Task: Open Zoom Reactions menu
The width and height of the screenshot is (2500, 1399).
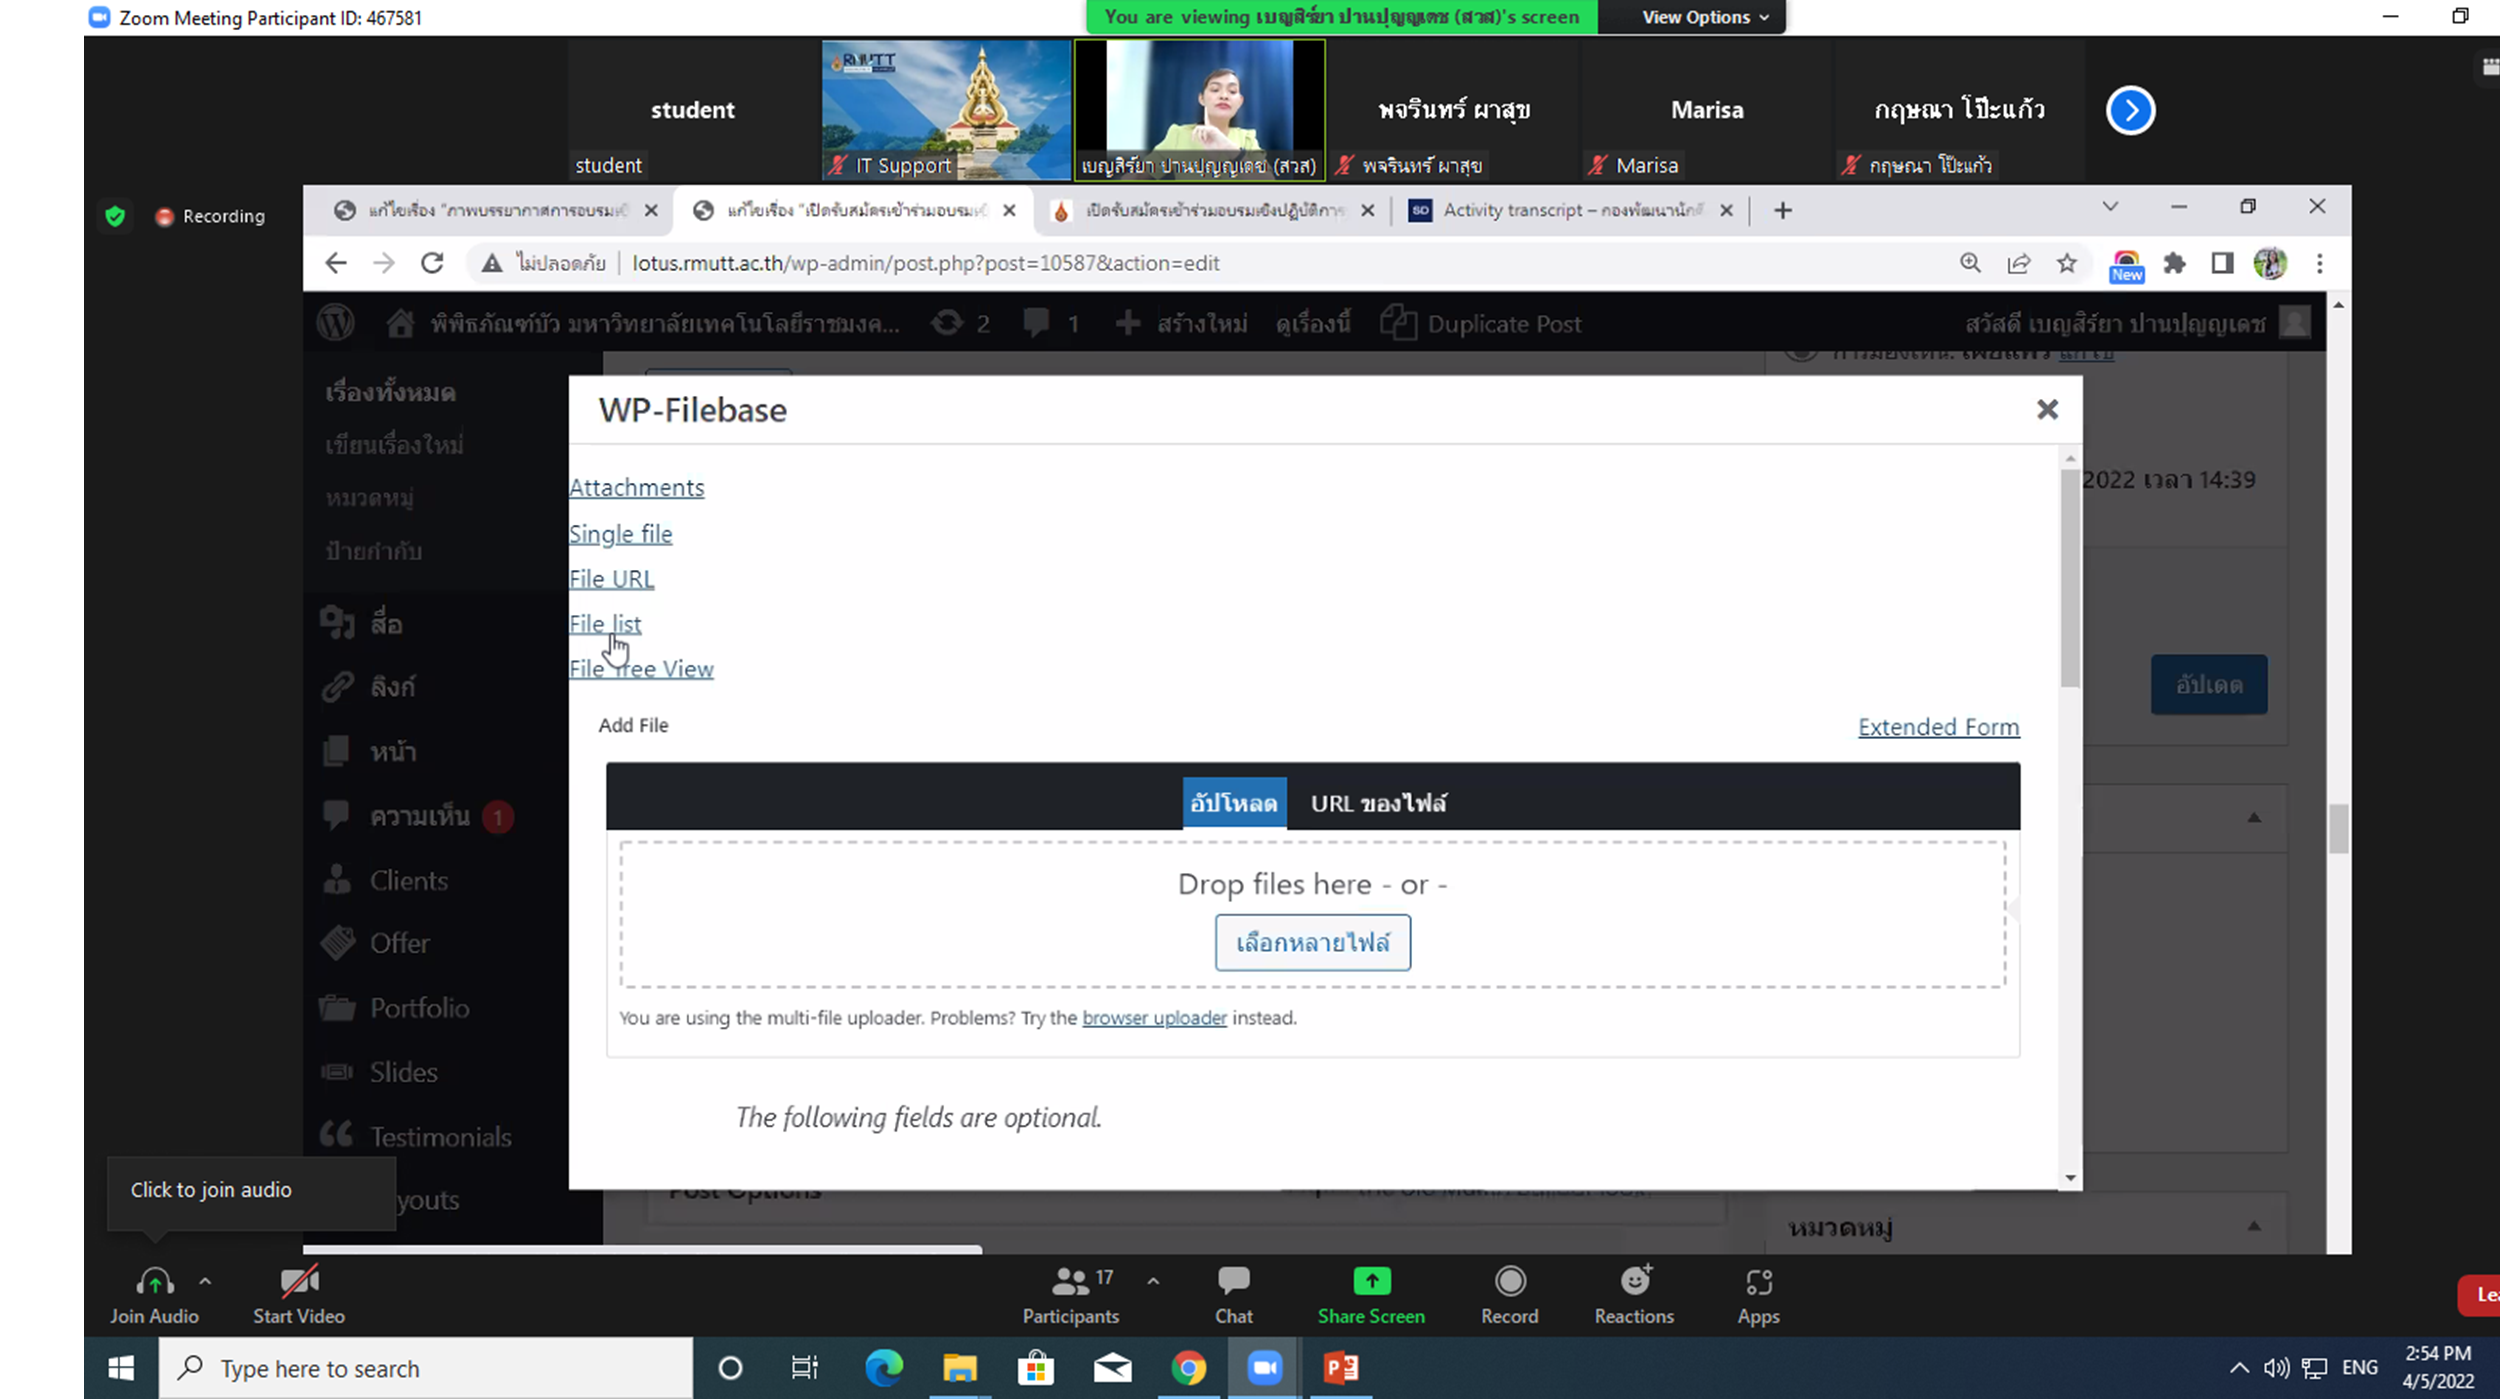Action: pyautogui.click(x=1634, y=1295)
